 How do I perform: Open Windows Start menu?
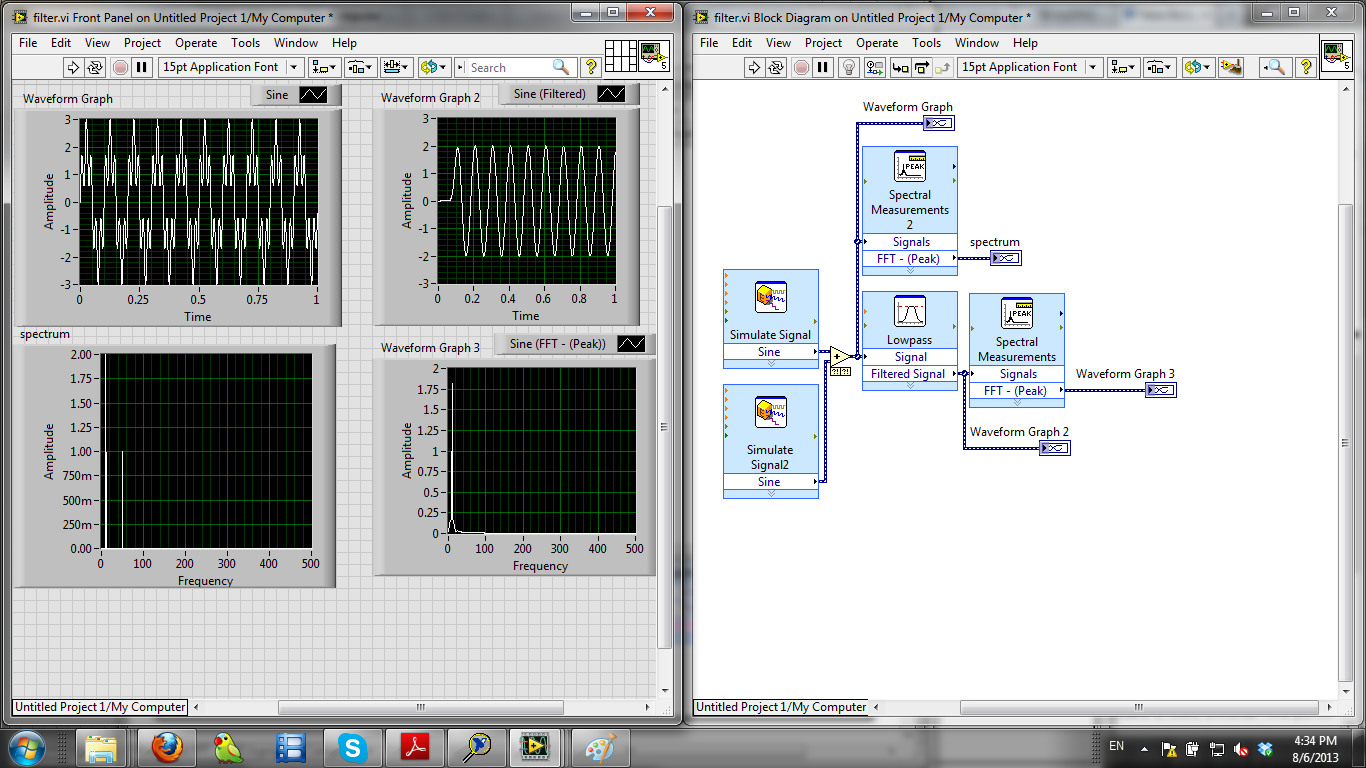coord(26,747)
